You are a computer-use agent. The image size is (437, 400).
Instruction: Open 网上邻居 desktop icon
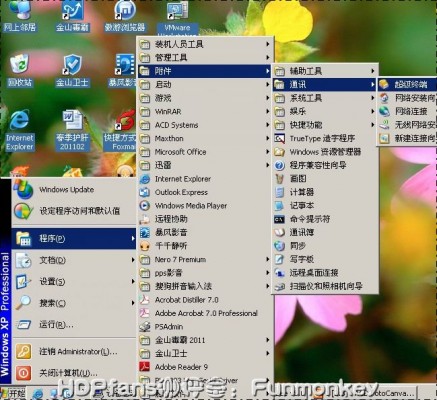20,16
